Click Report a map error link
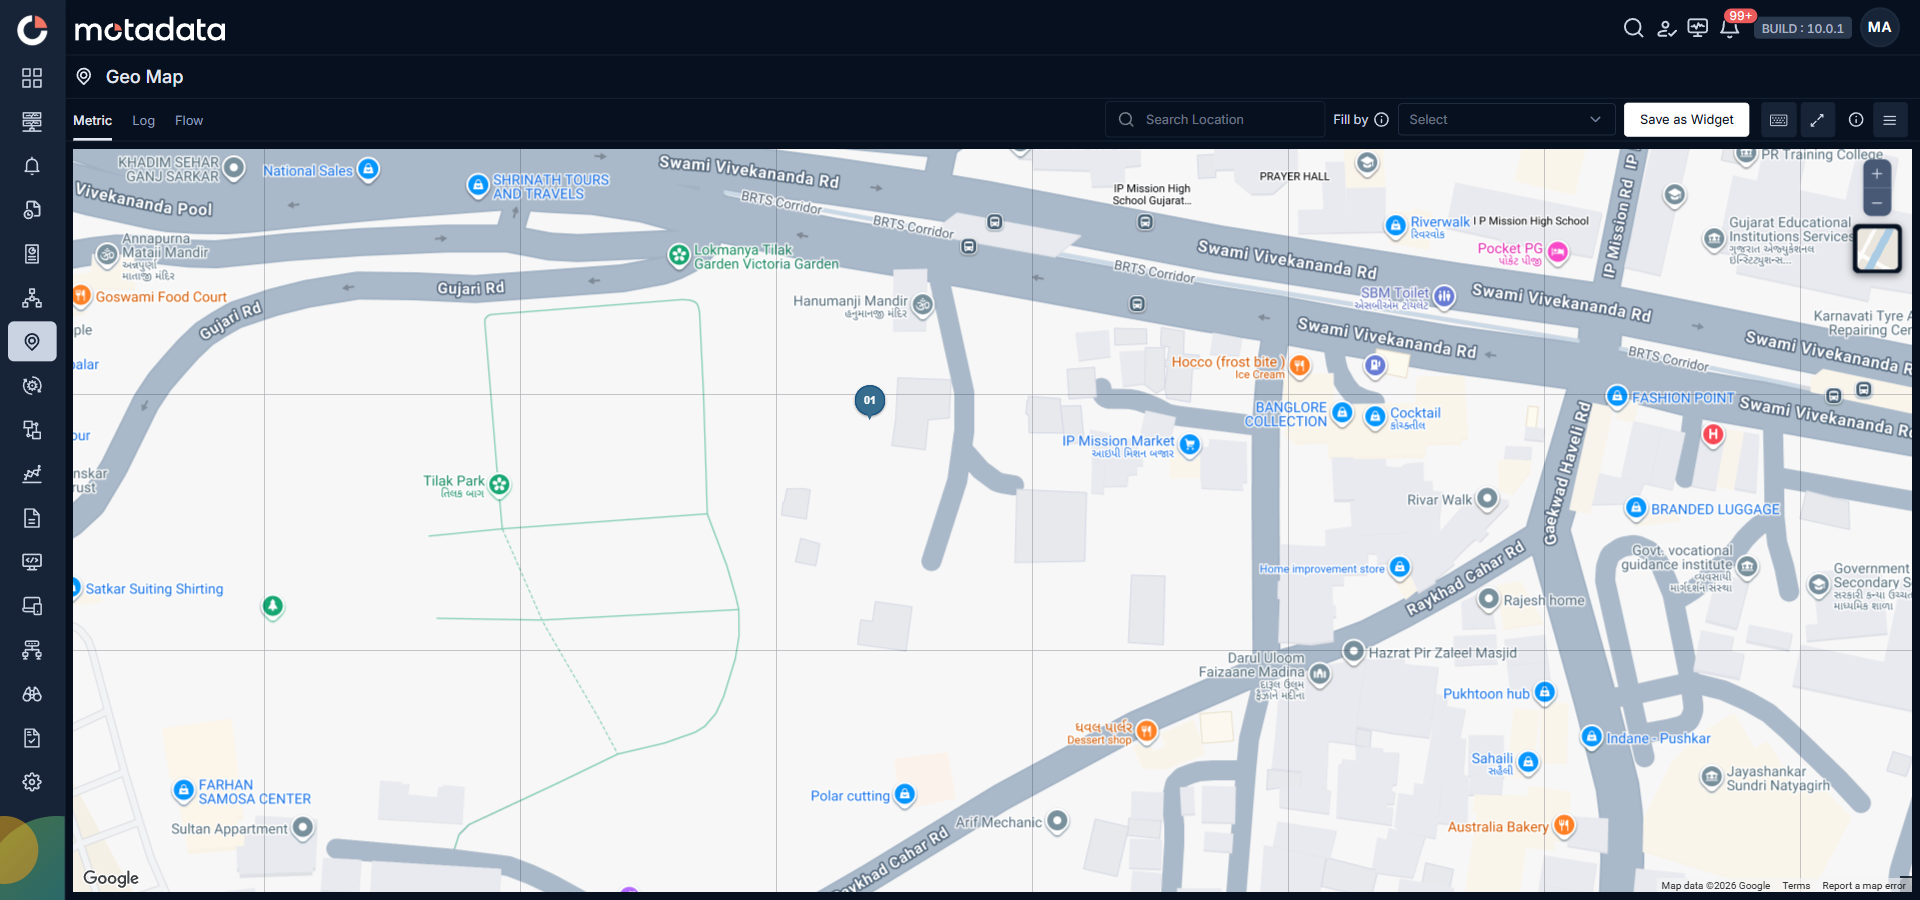 coord(1864,886)
